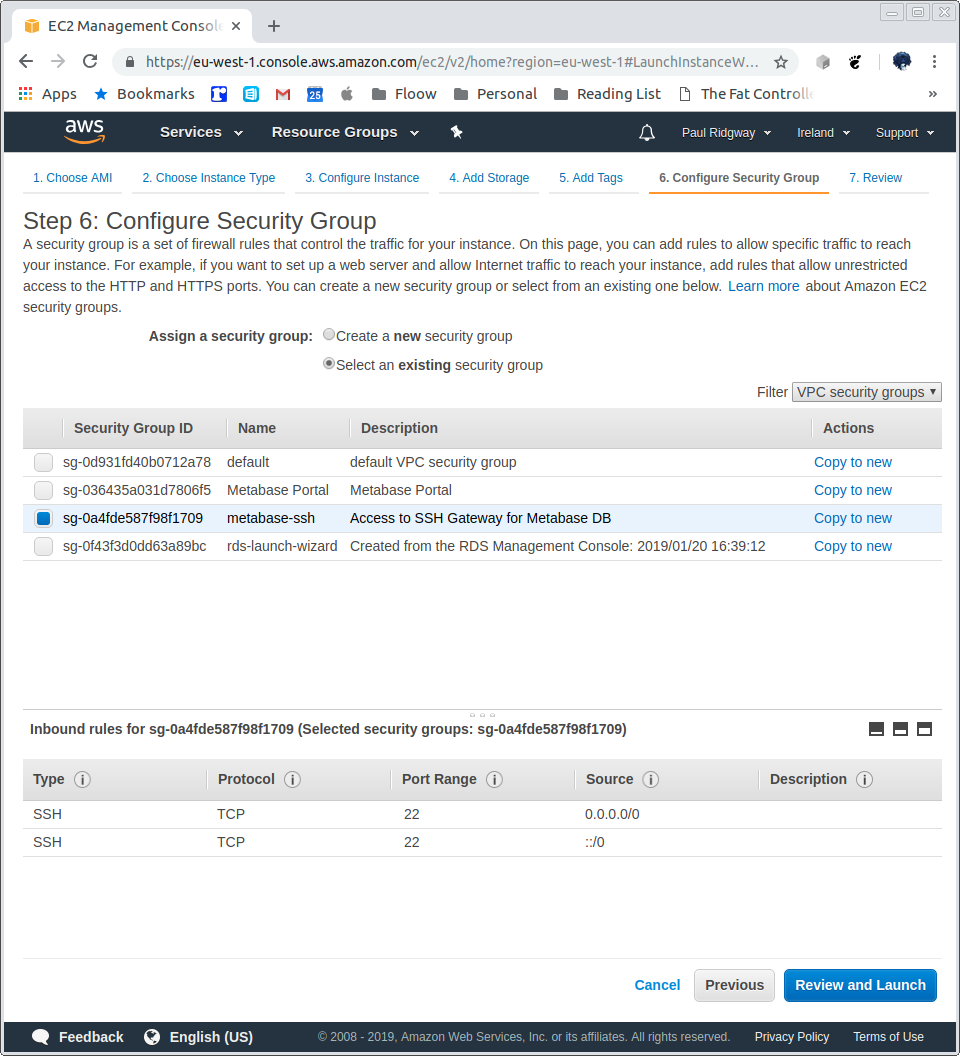Reload the page with the refresh icon

point(90,62)
